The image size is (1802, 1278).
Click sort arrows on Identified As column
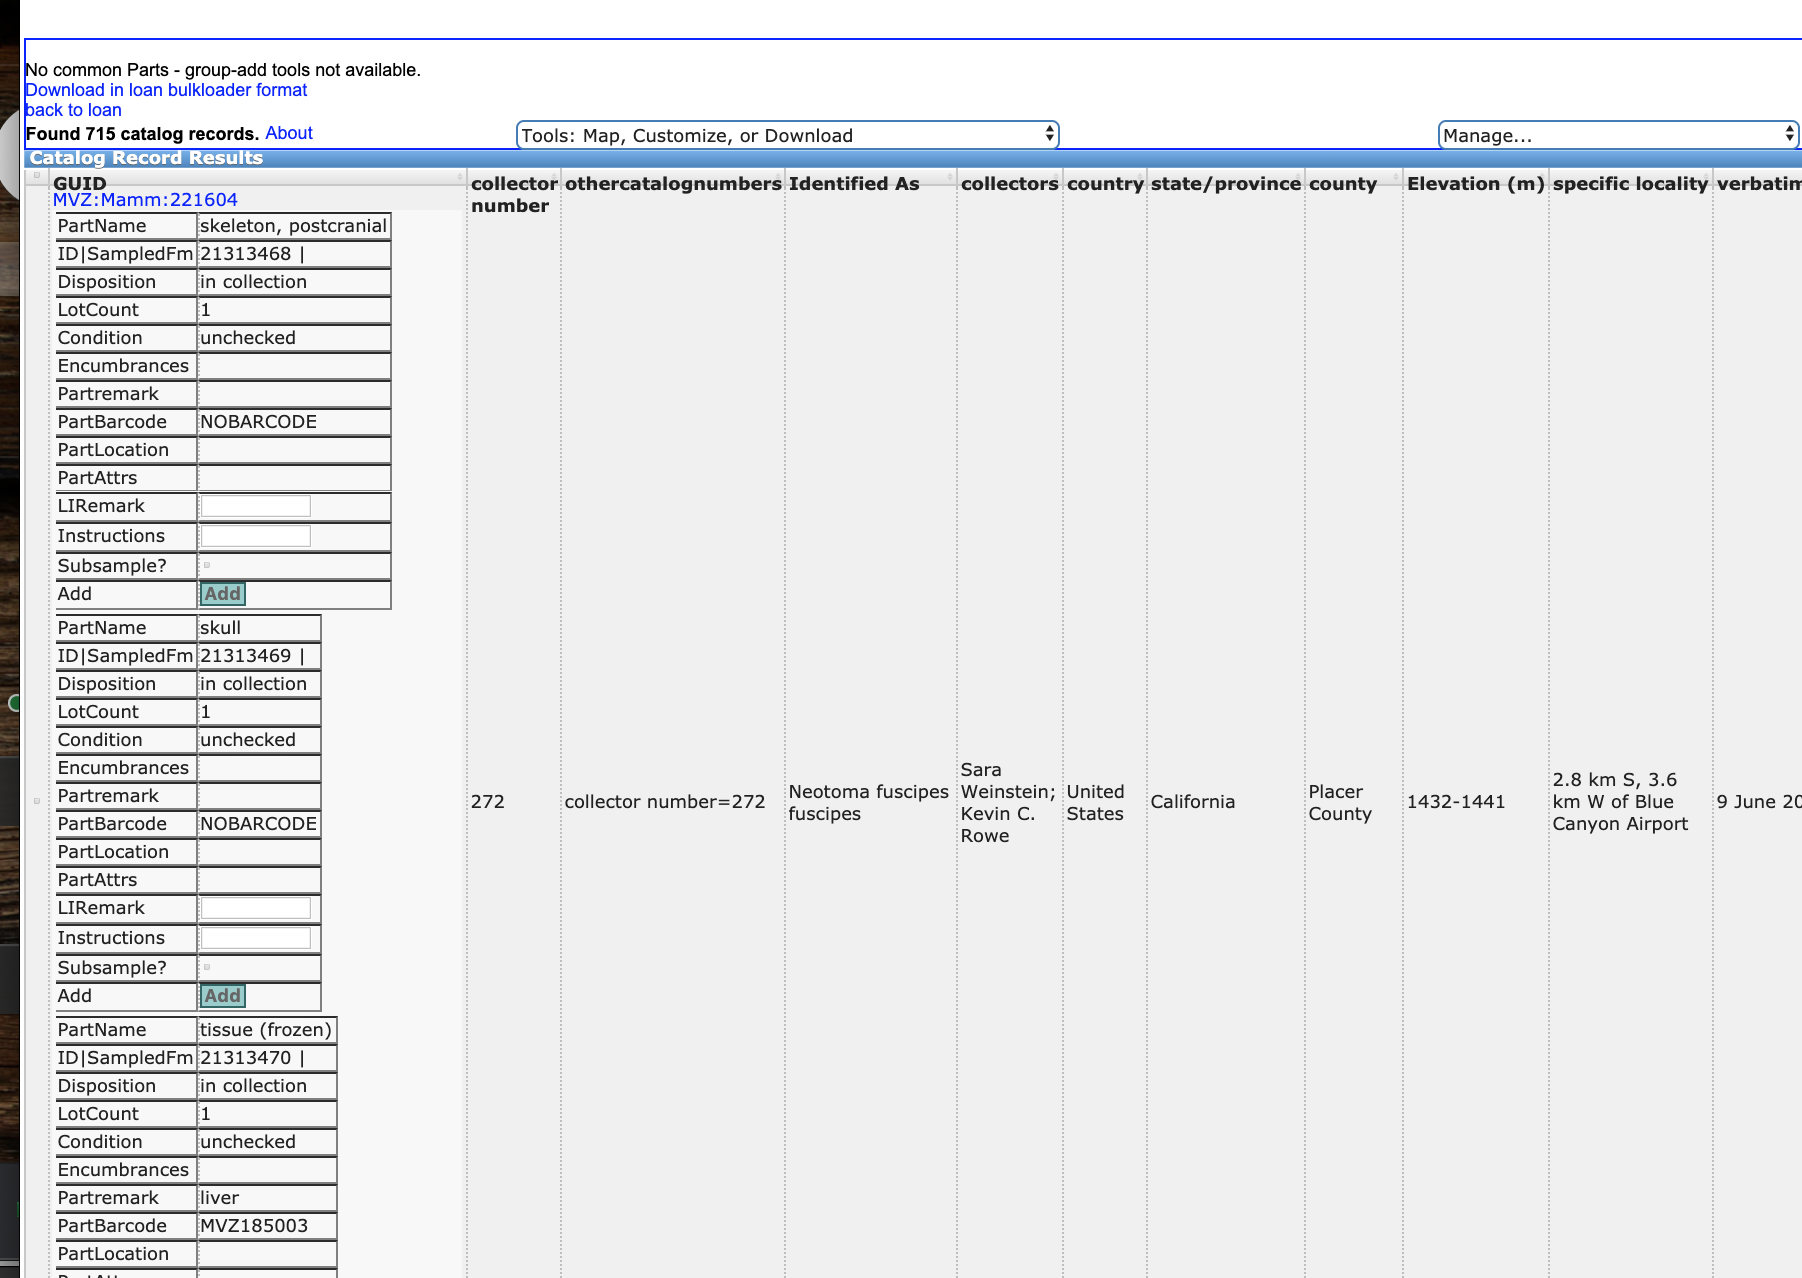coord(951,177)
